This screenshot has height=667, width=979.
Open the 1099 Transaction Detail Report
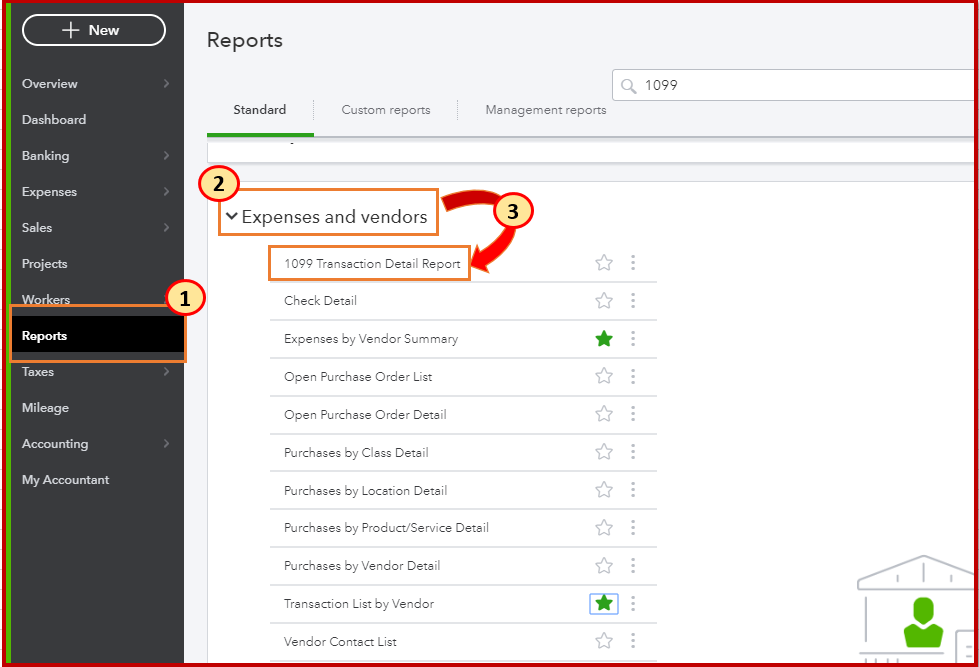point(372,264)
